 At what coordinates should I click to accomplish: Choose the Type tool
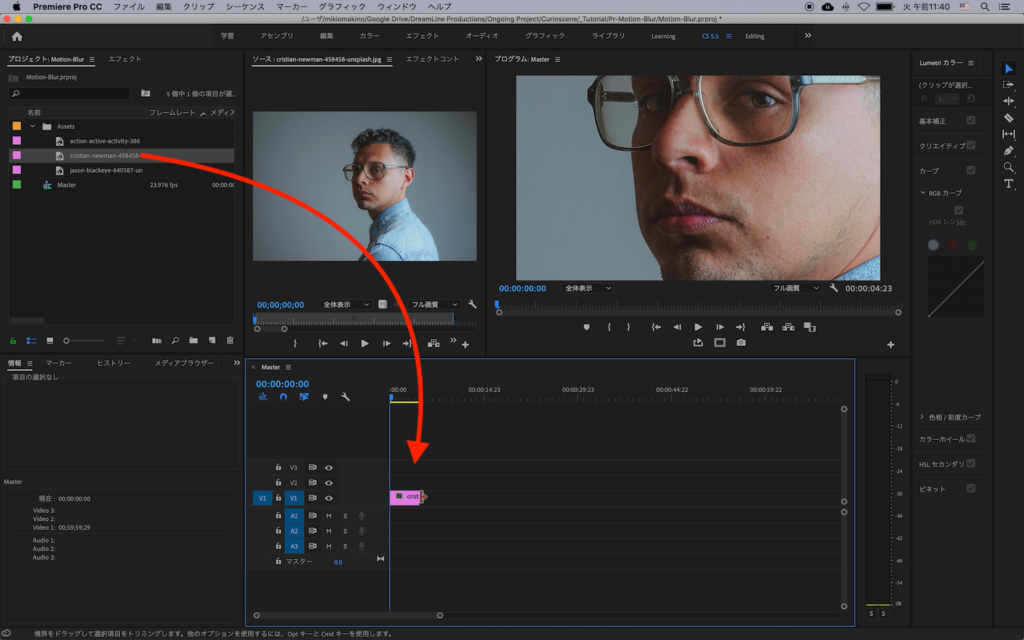click(x=1008, y=184)
